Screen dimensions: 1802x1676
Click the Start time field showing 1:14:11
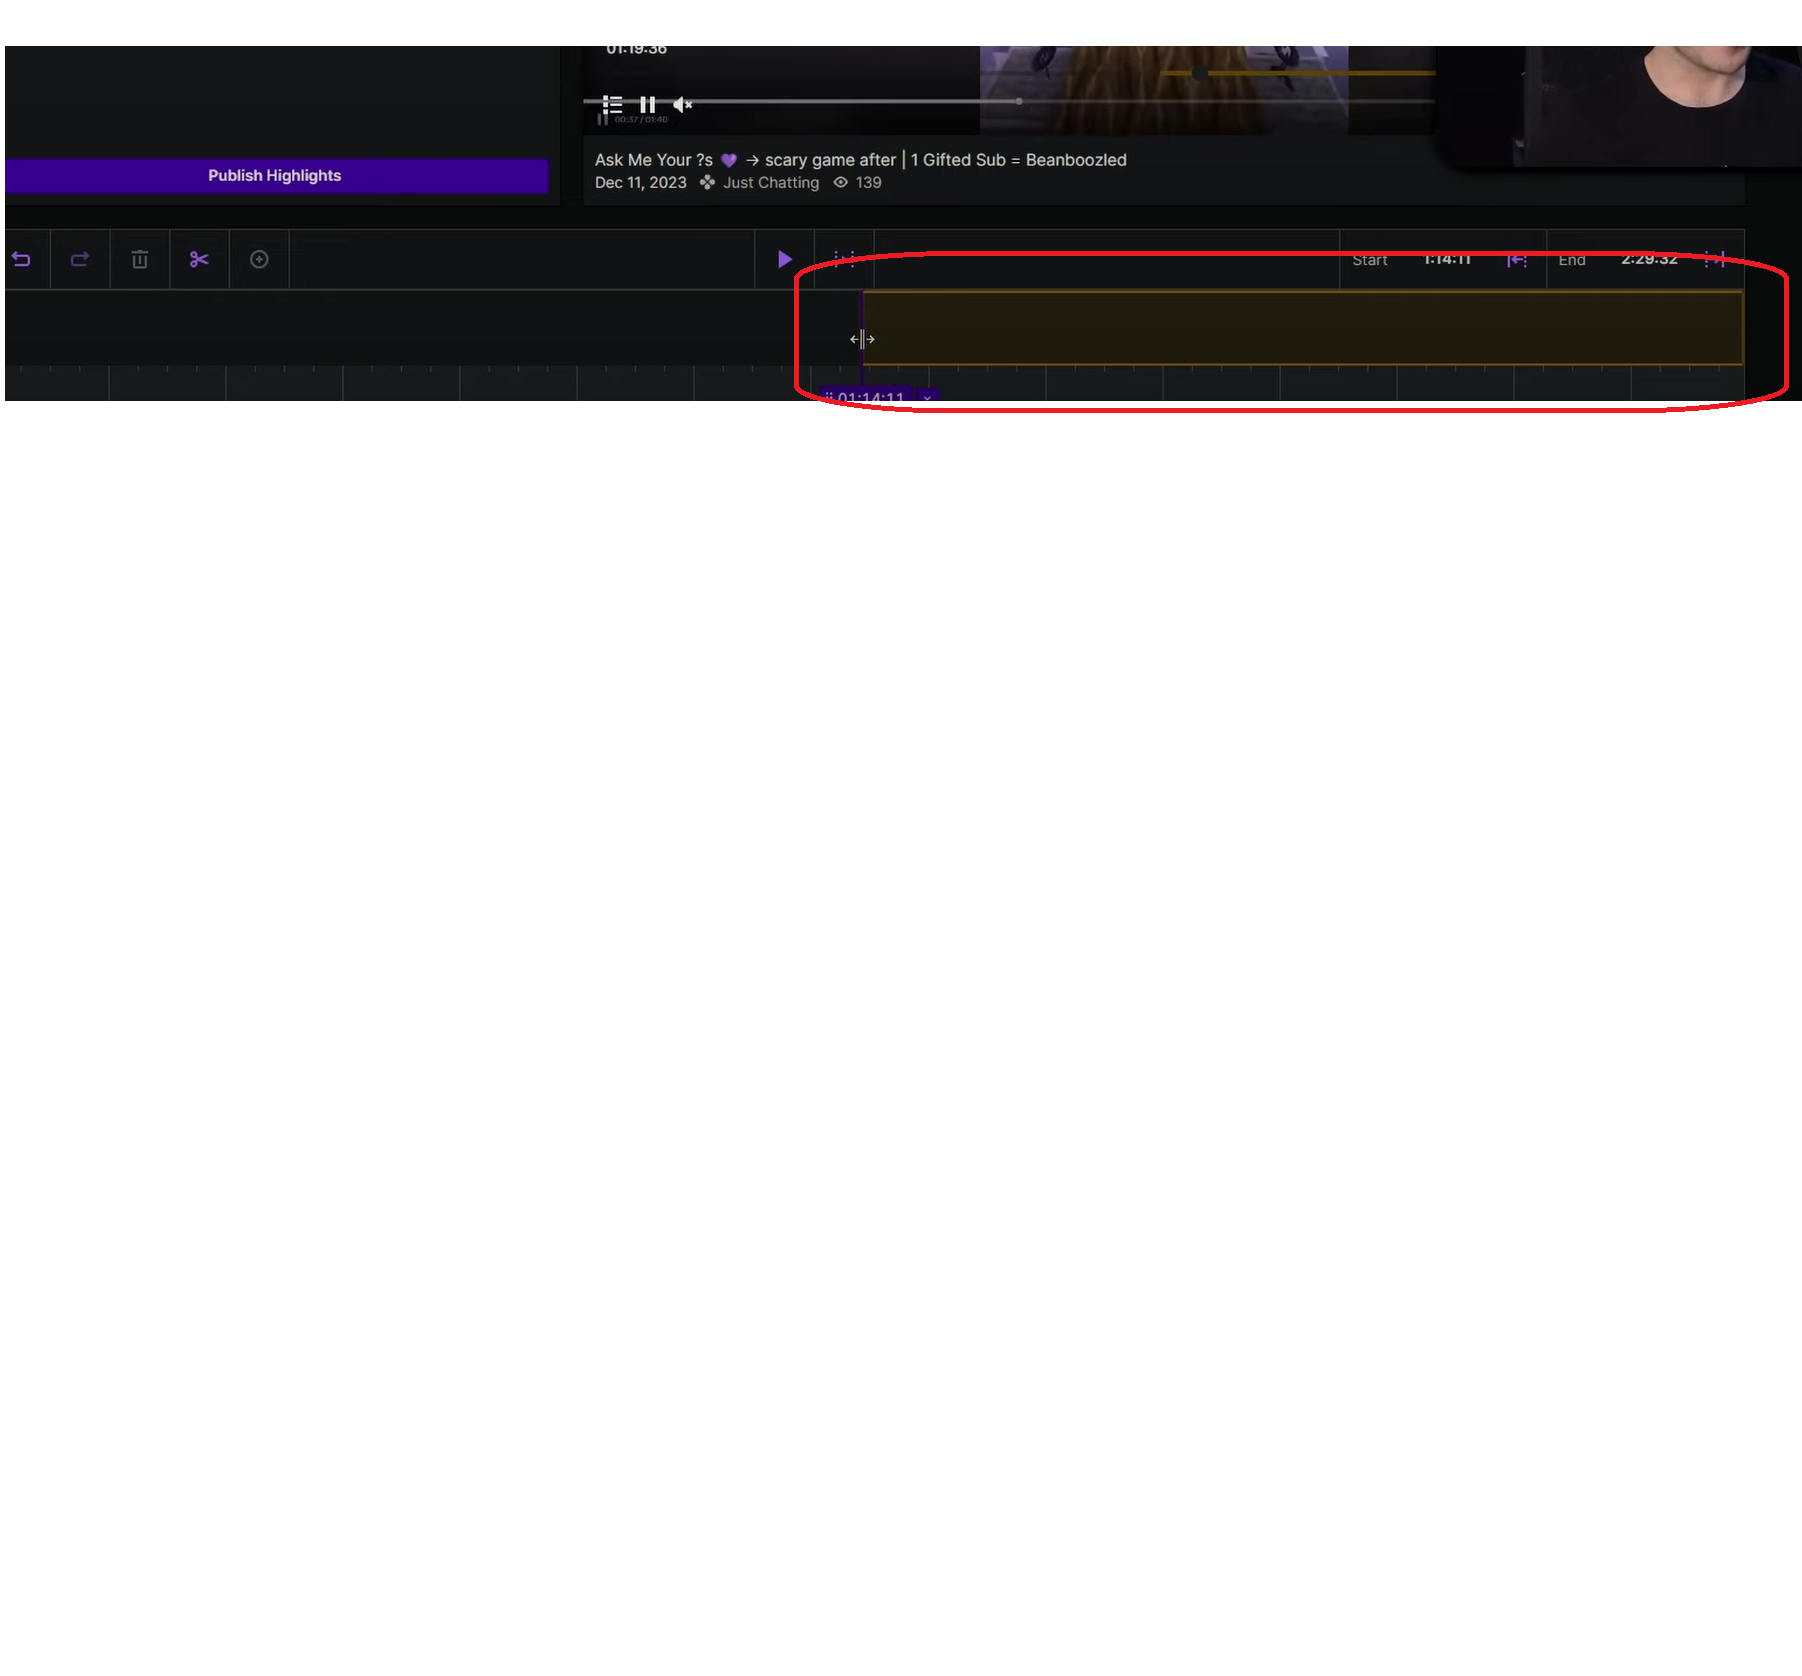pos(1446,260)
